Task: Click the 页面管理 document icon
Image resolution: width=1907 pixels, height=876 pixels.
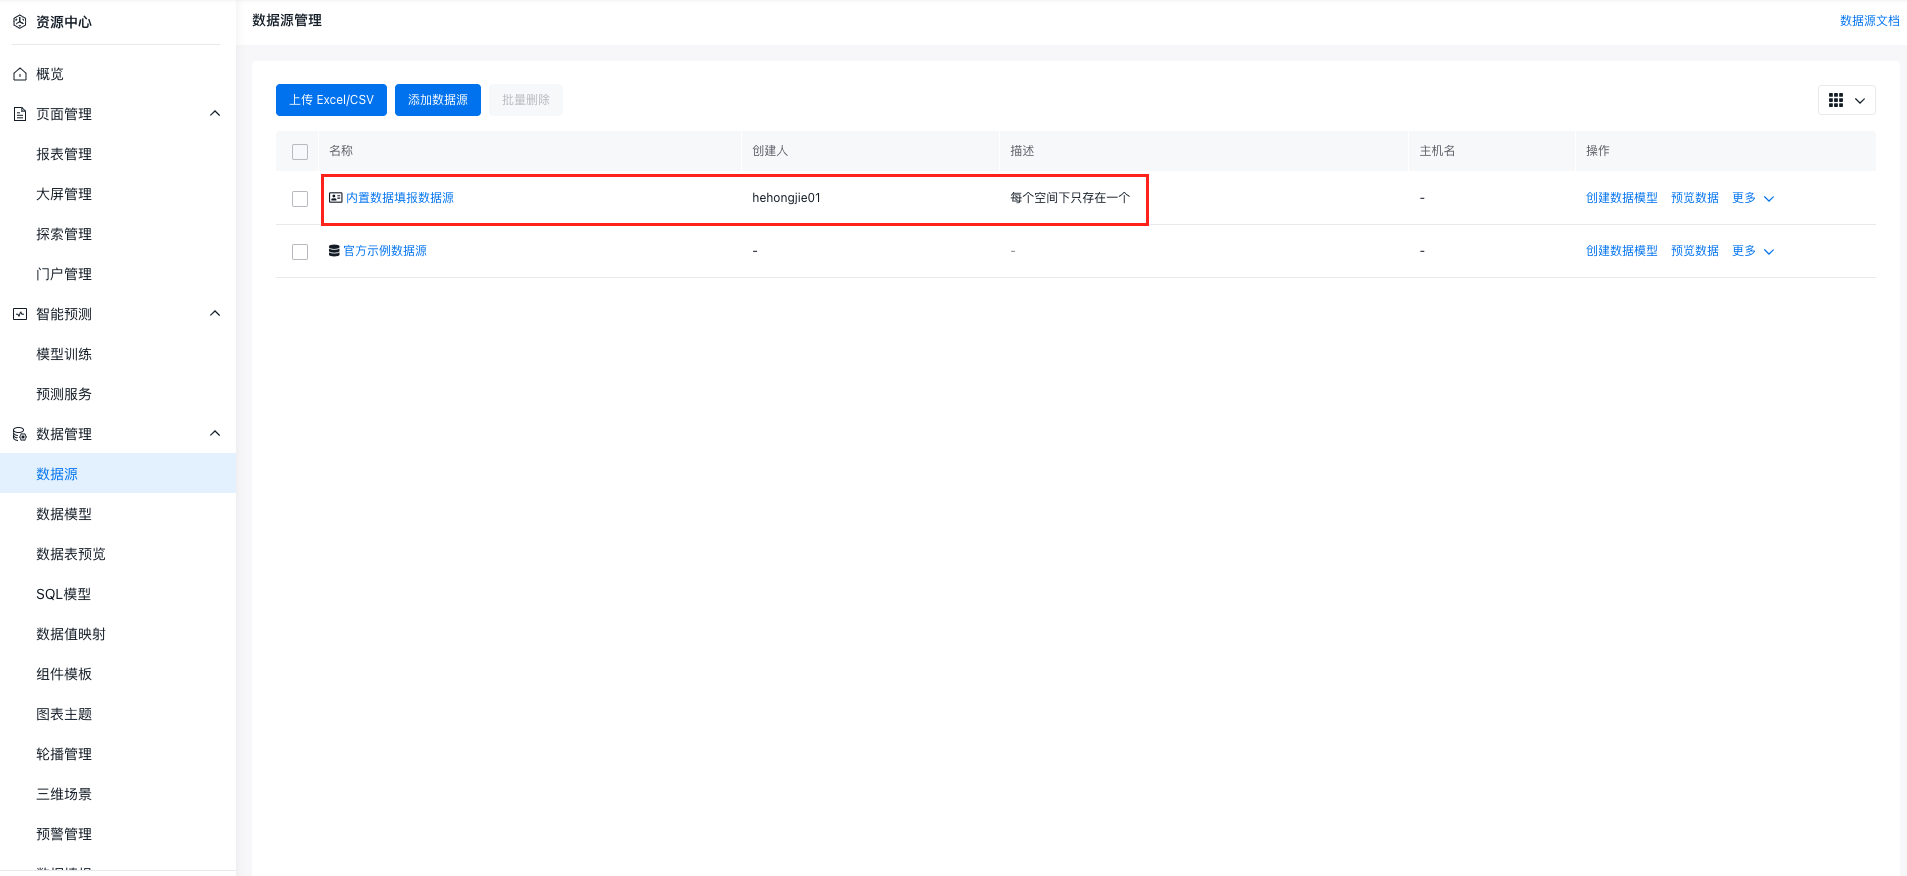Action: pos(19,114)
